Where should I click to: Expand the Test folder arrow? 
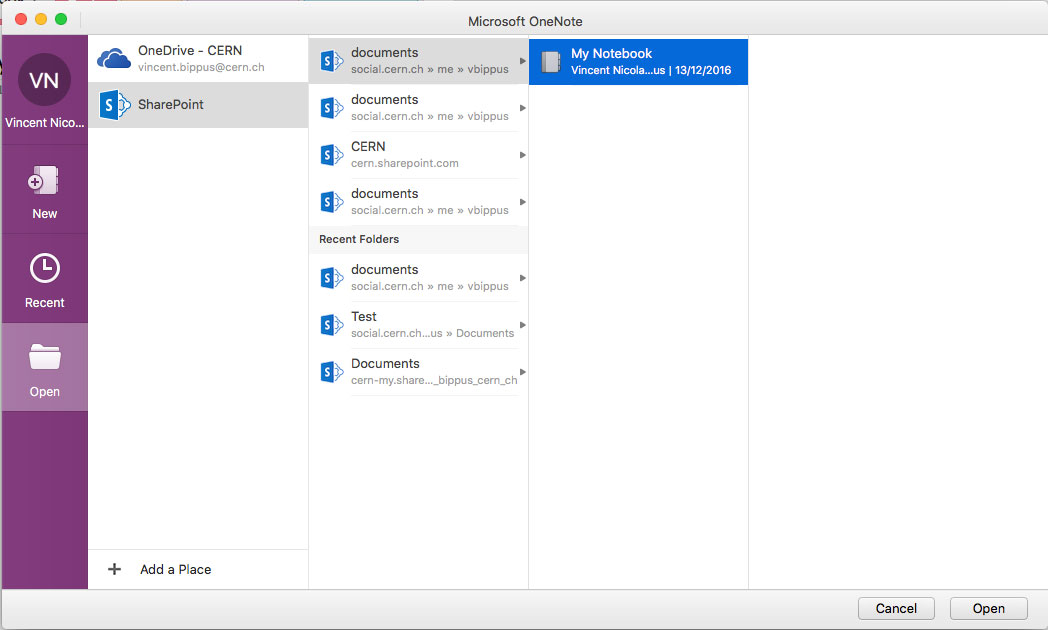523,325
